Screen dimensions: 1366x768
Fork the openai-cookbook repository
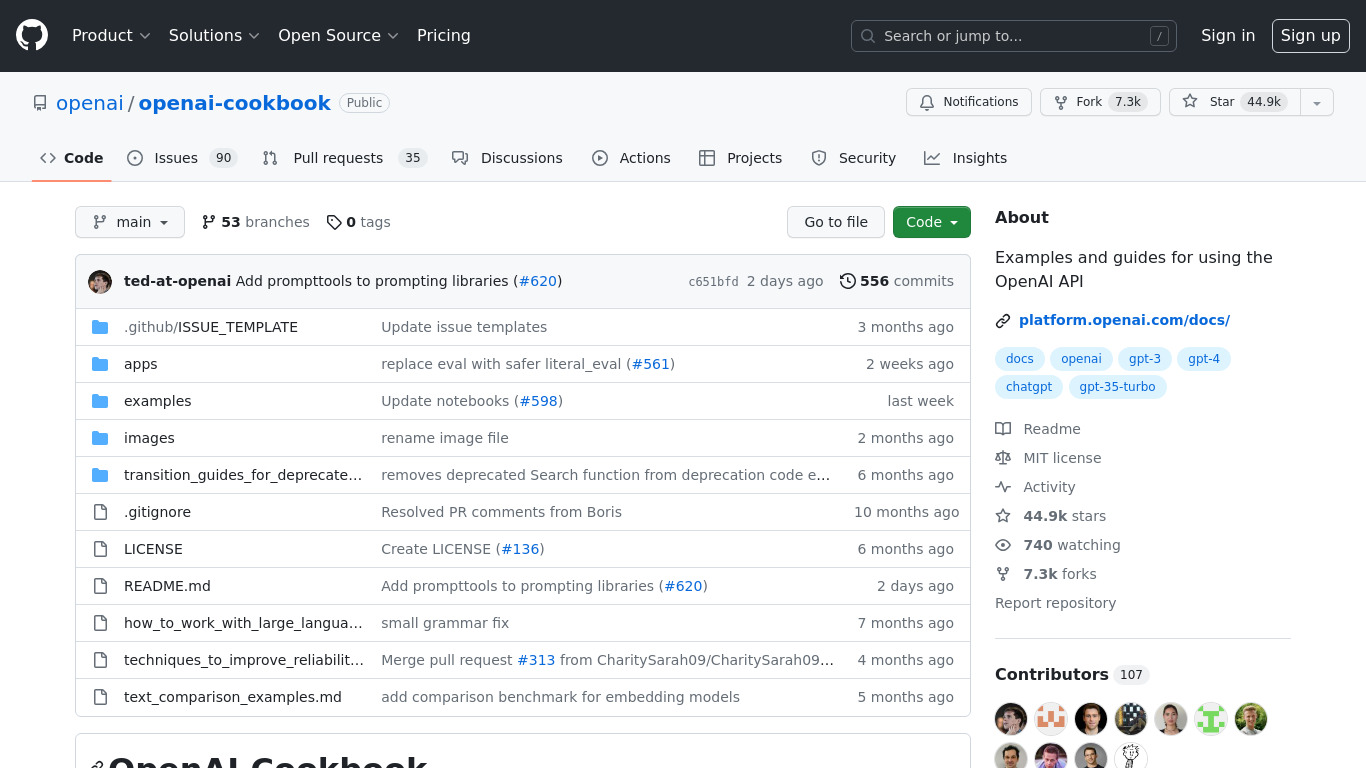[1100, 102]
